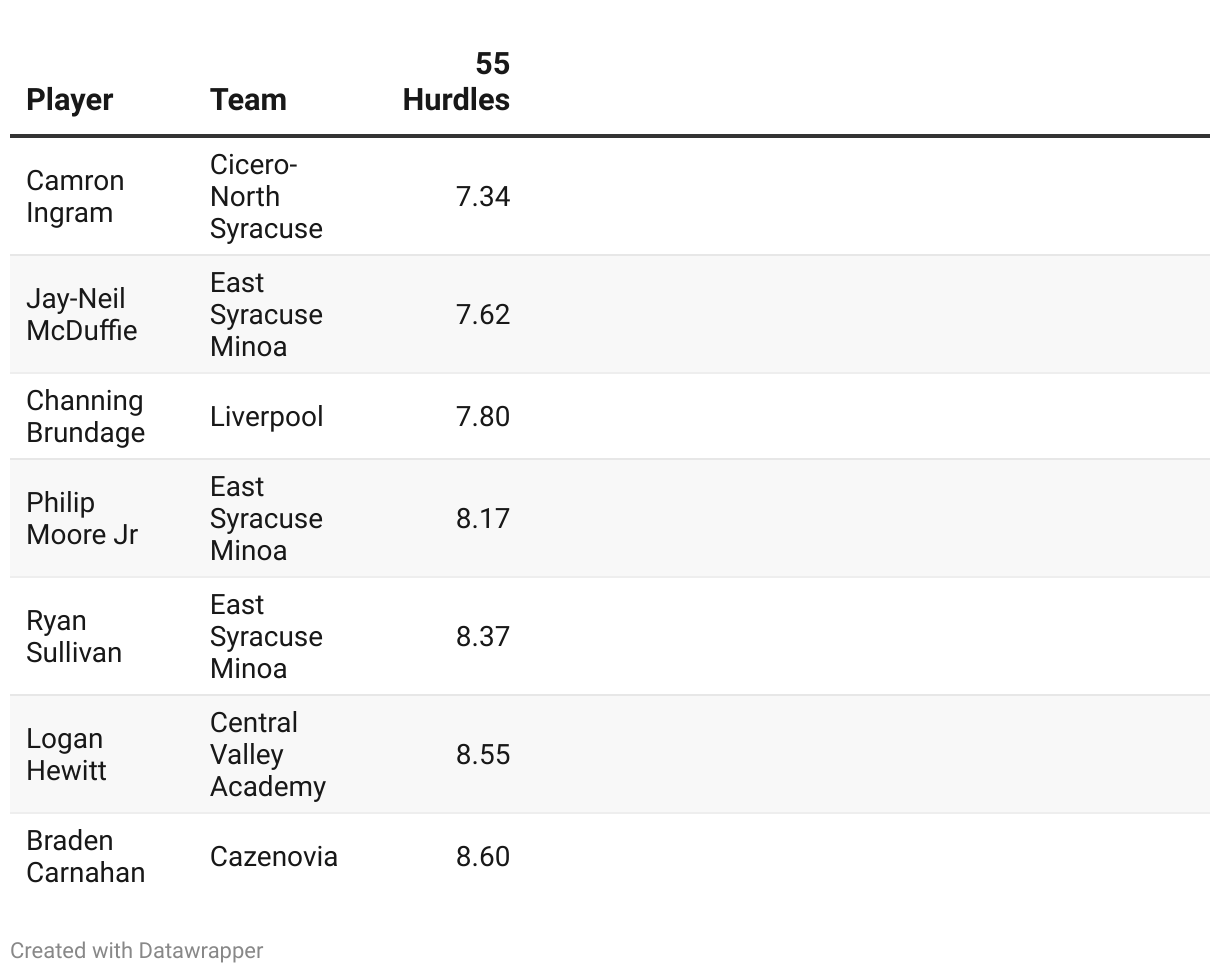
Task: Click the 8.17 hurdles time
Action: [483, 519]
